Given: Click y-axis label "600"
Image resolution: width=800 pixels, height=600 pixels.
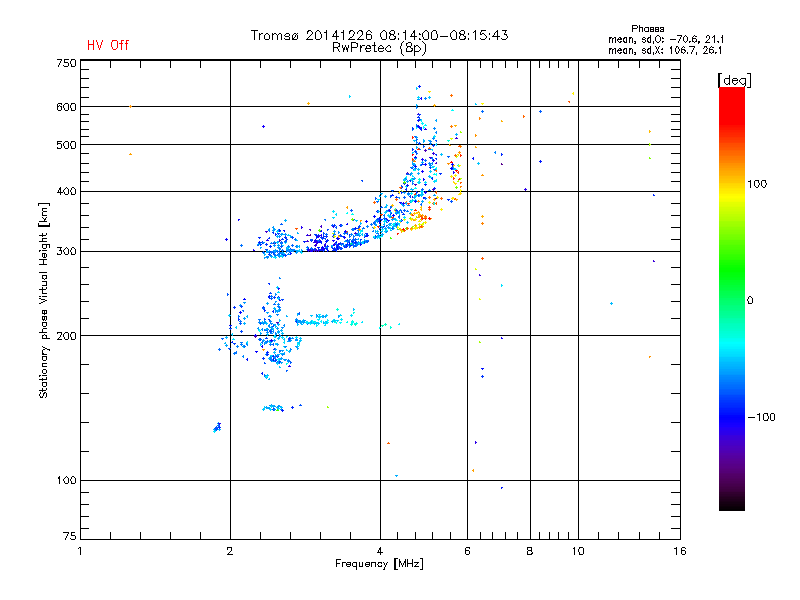Looking at the screenshot, I should tap(66, 107).
